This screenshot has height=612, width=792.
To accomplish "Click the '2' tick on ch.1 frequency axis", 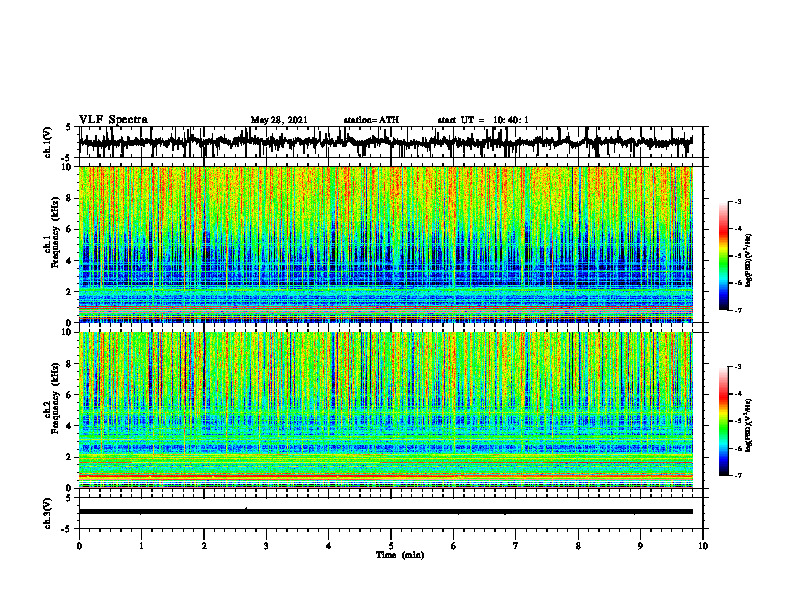I will tap(69, 291).
